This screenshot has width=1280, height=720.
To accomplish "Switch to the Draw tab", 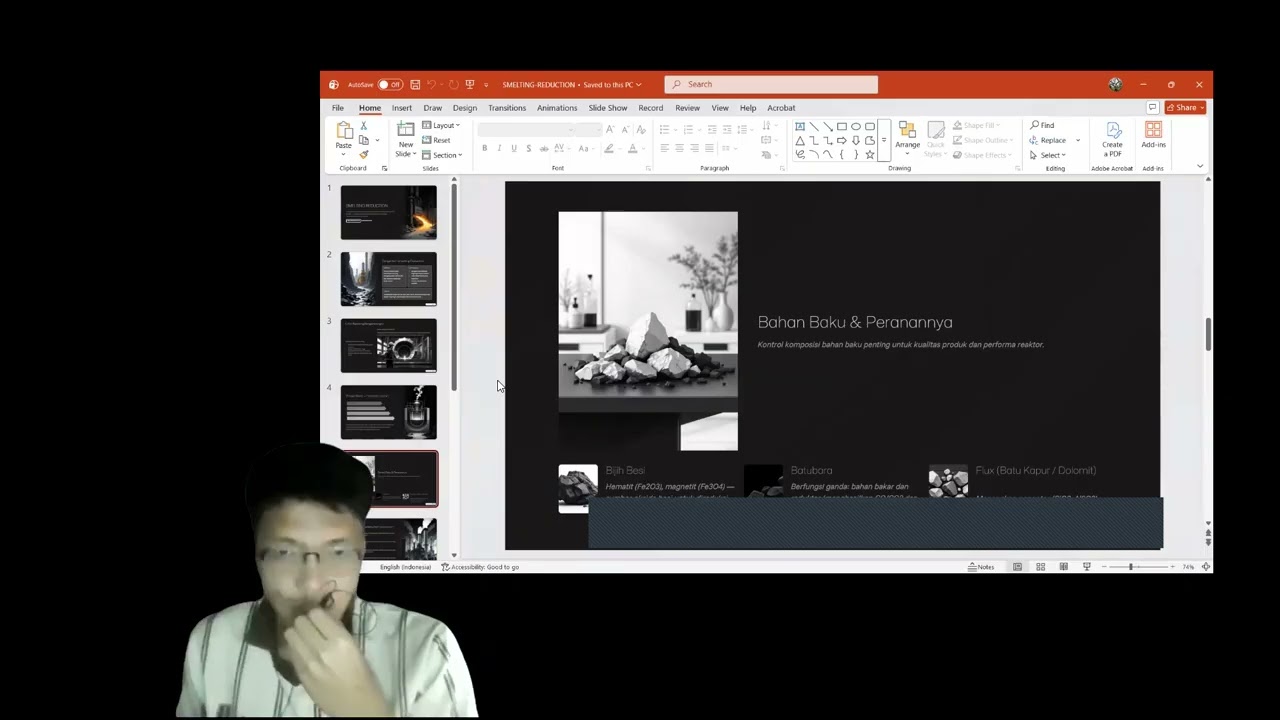I will (432, 108).
